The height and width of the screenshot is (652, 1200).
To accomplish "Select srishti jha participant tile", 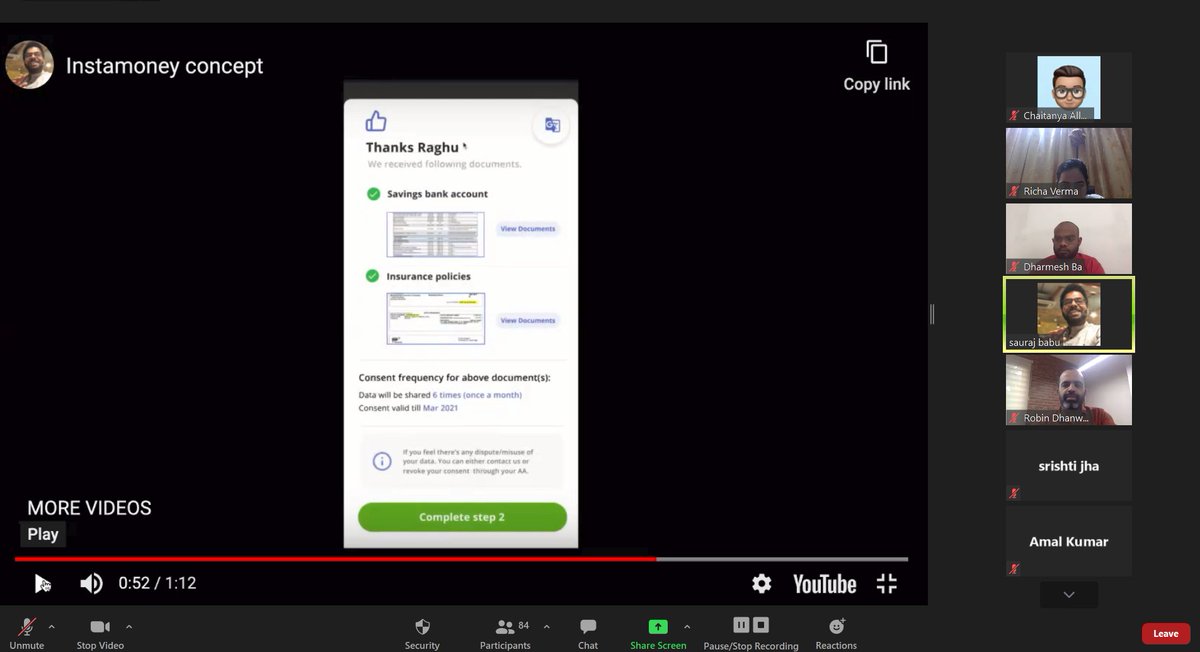I will [1068, 466].
